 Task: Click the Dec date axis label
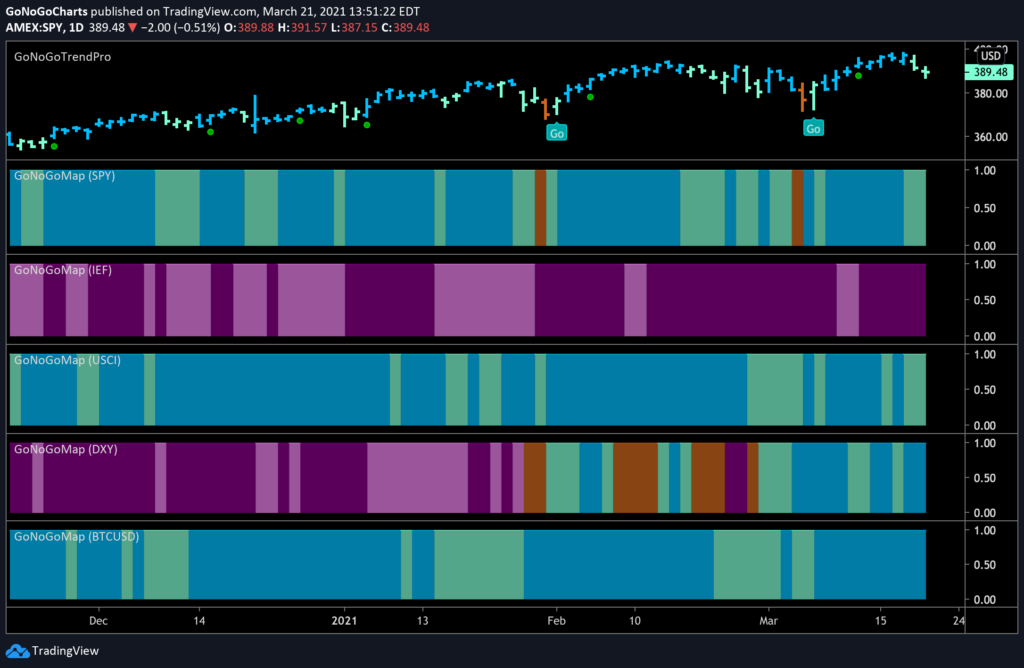[x=98, y=620]
